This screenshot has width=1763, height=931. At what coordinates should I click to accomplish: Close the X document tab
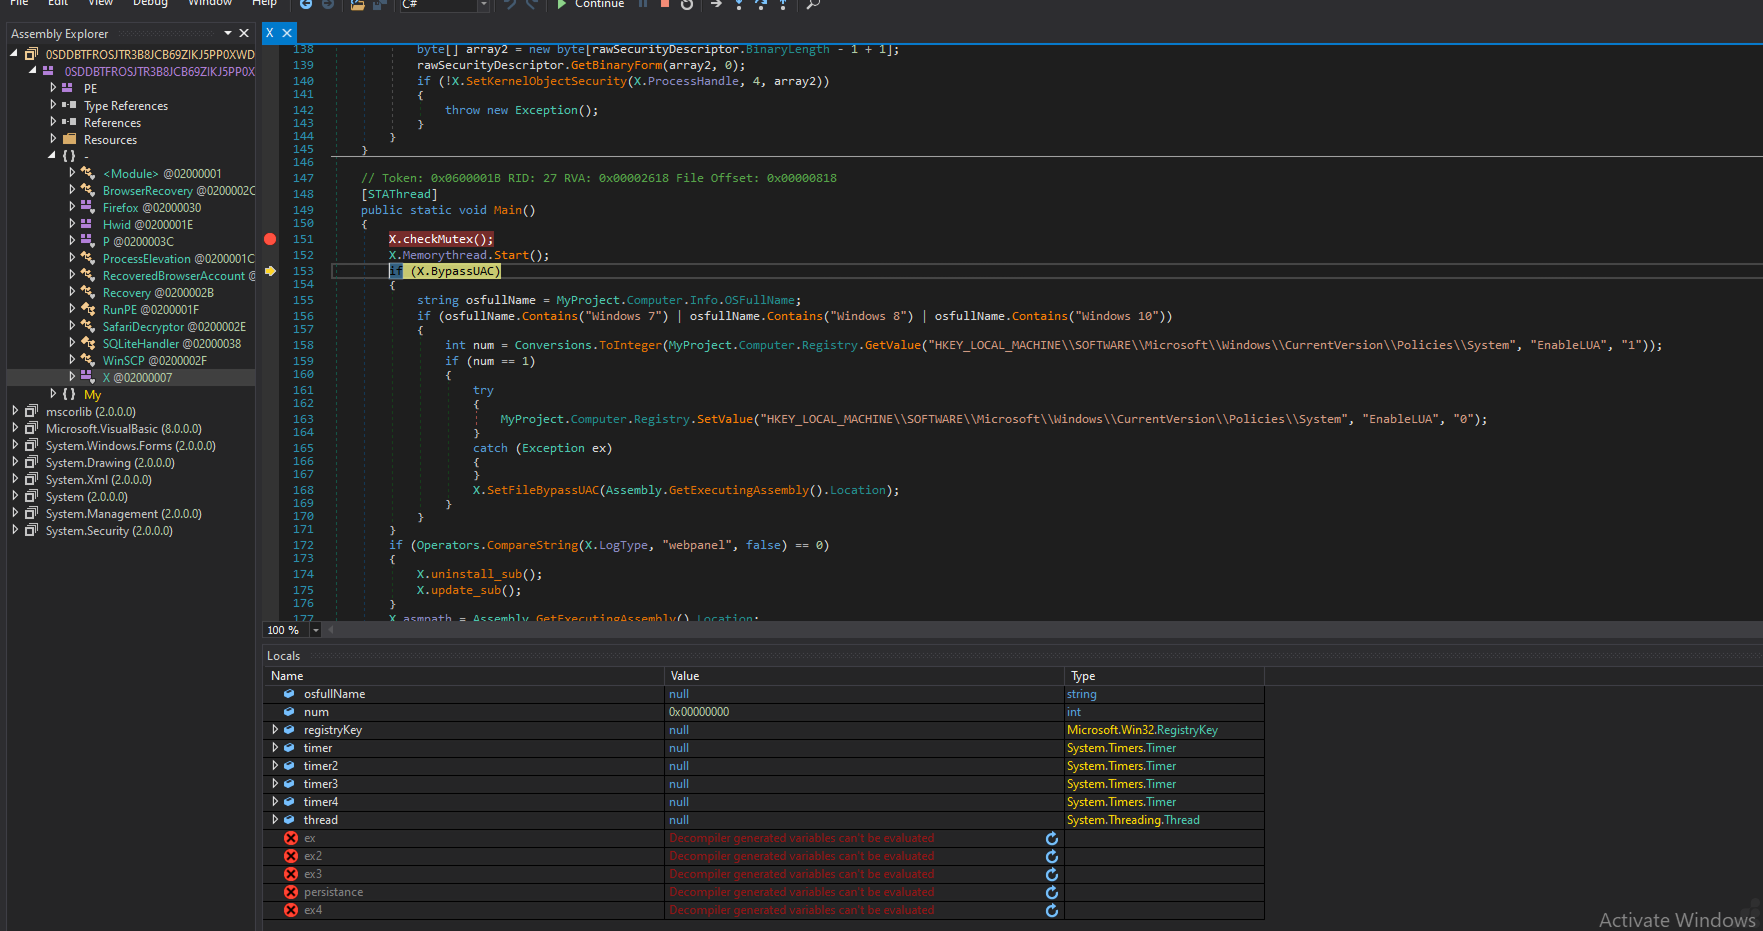tap(287, 33)
